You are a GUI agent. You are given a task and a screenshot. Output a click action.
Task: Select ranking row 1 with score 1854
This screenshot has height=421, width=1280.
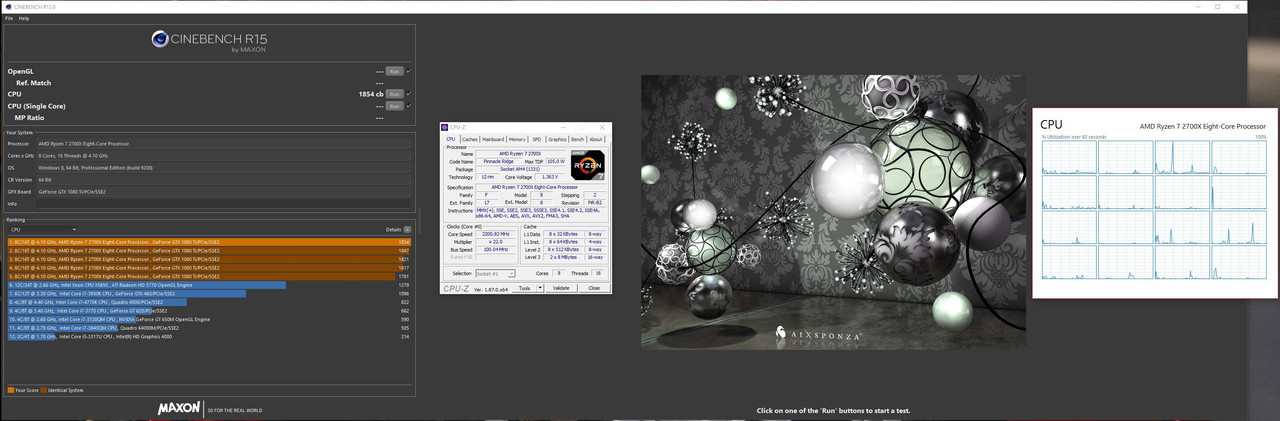(209, 242)
